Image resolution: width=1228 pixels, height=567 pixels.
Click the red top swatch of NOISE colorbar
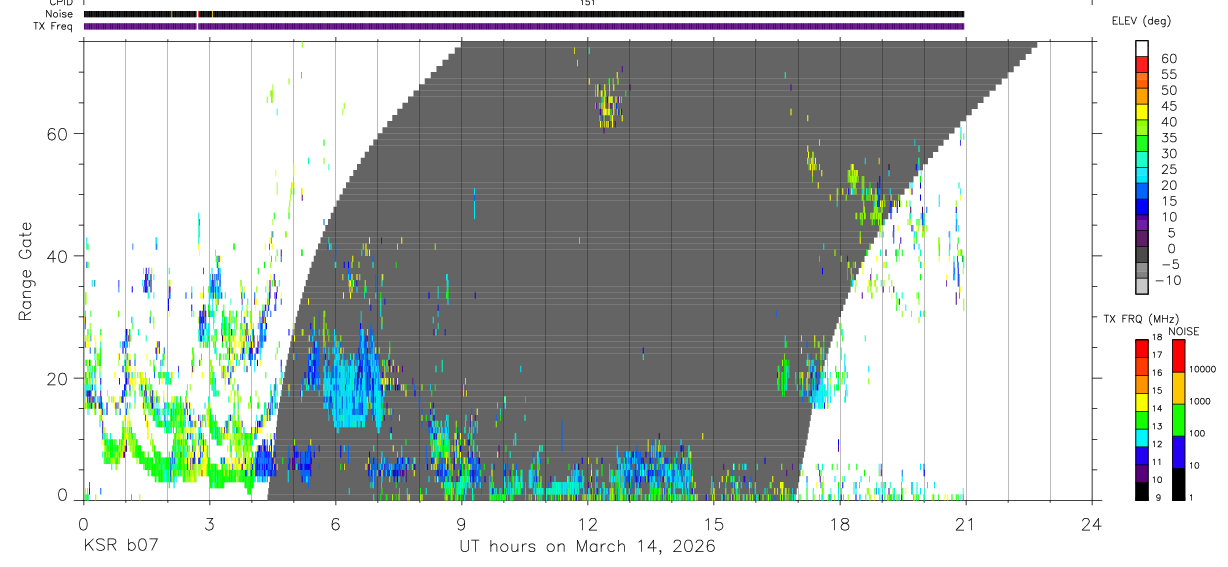coord(1177,356)
